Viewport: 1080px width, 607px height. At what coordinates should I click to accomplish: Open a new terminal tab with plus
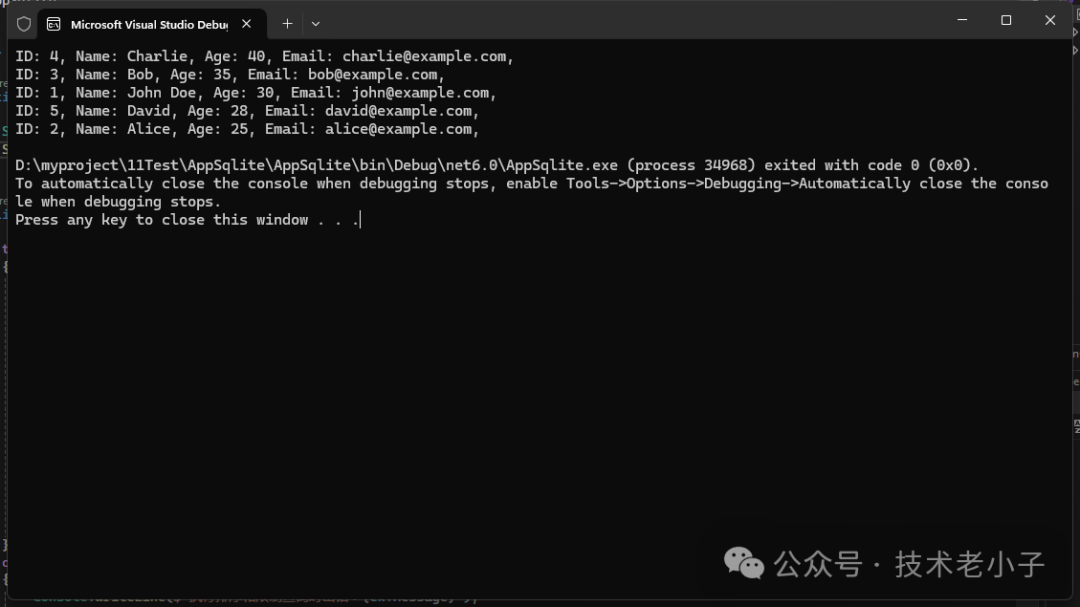pyautogui.click(x=287, y=23)
